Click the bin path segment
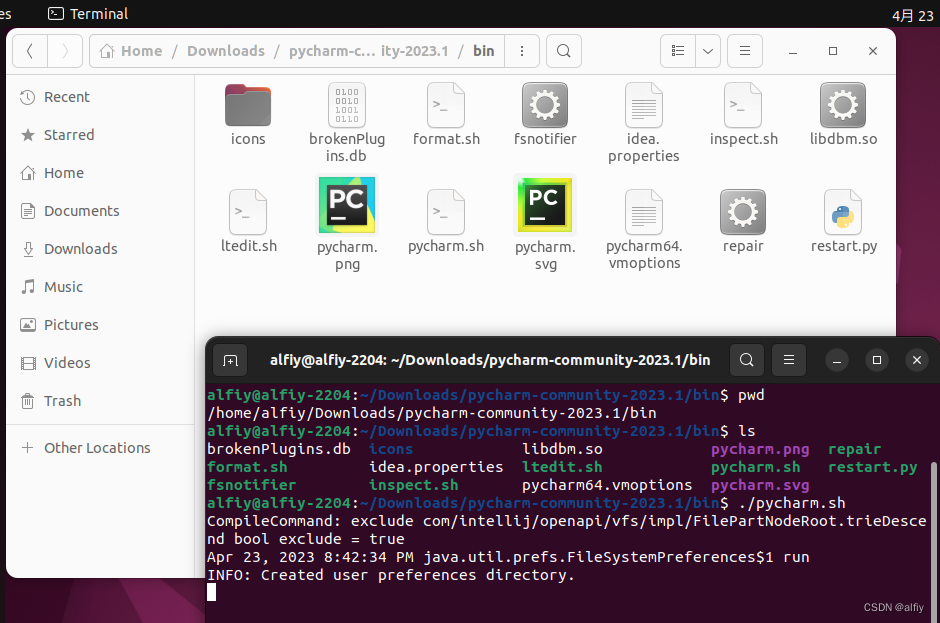Viewport: 940px width, 623px height. click(x=483, y=51)
